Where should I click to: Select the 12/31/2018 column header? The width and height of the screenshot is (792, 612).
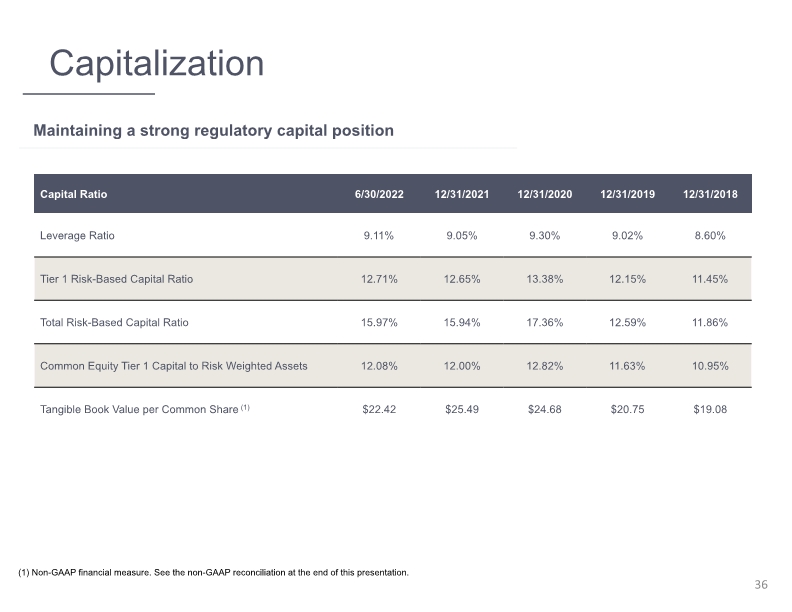point(710,194)
